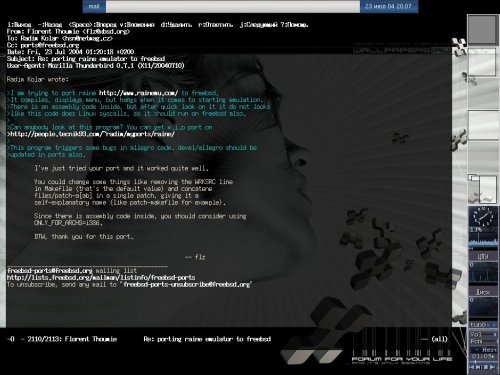This screenshot has height=375, width=500.
Task: Click the previous track button
Action: pyautogui.click(x=472, y=367)
